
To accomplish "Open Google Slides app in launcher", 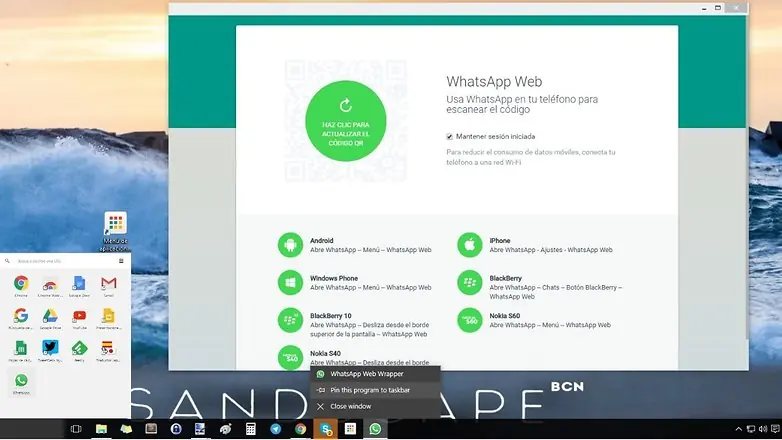I will click(x=108, y=318).
